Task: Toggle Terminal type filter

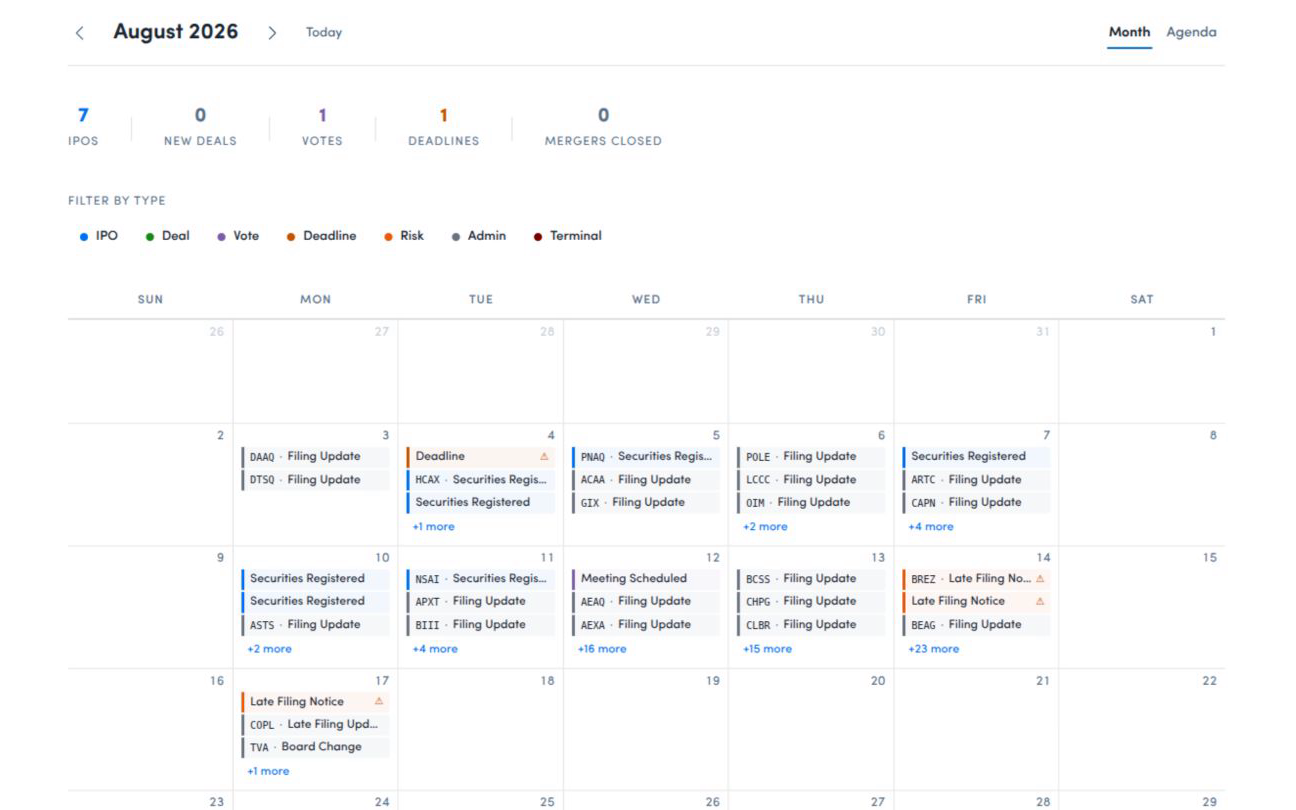Action: click(568, 236)
